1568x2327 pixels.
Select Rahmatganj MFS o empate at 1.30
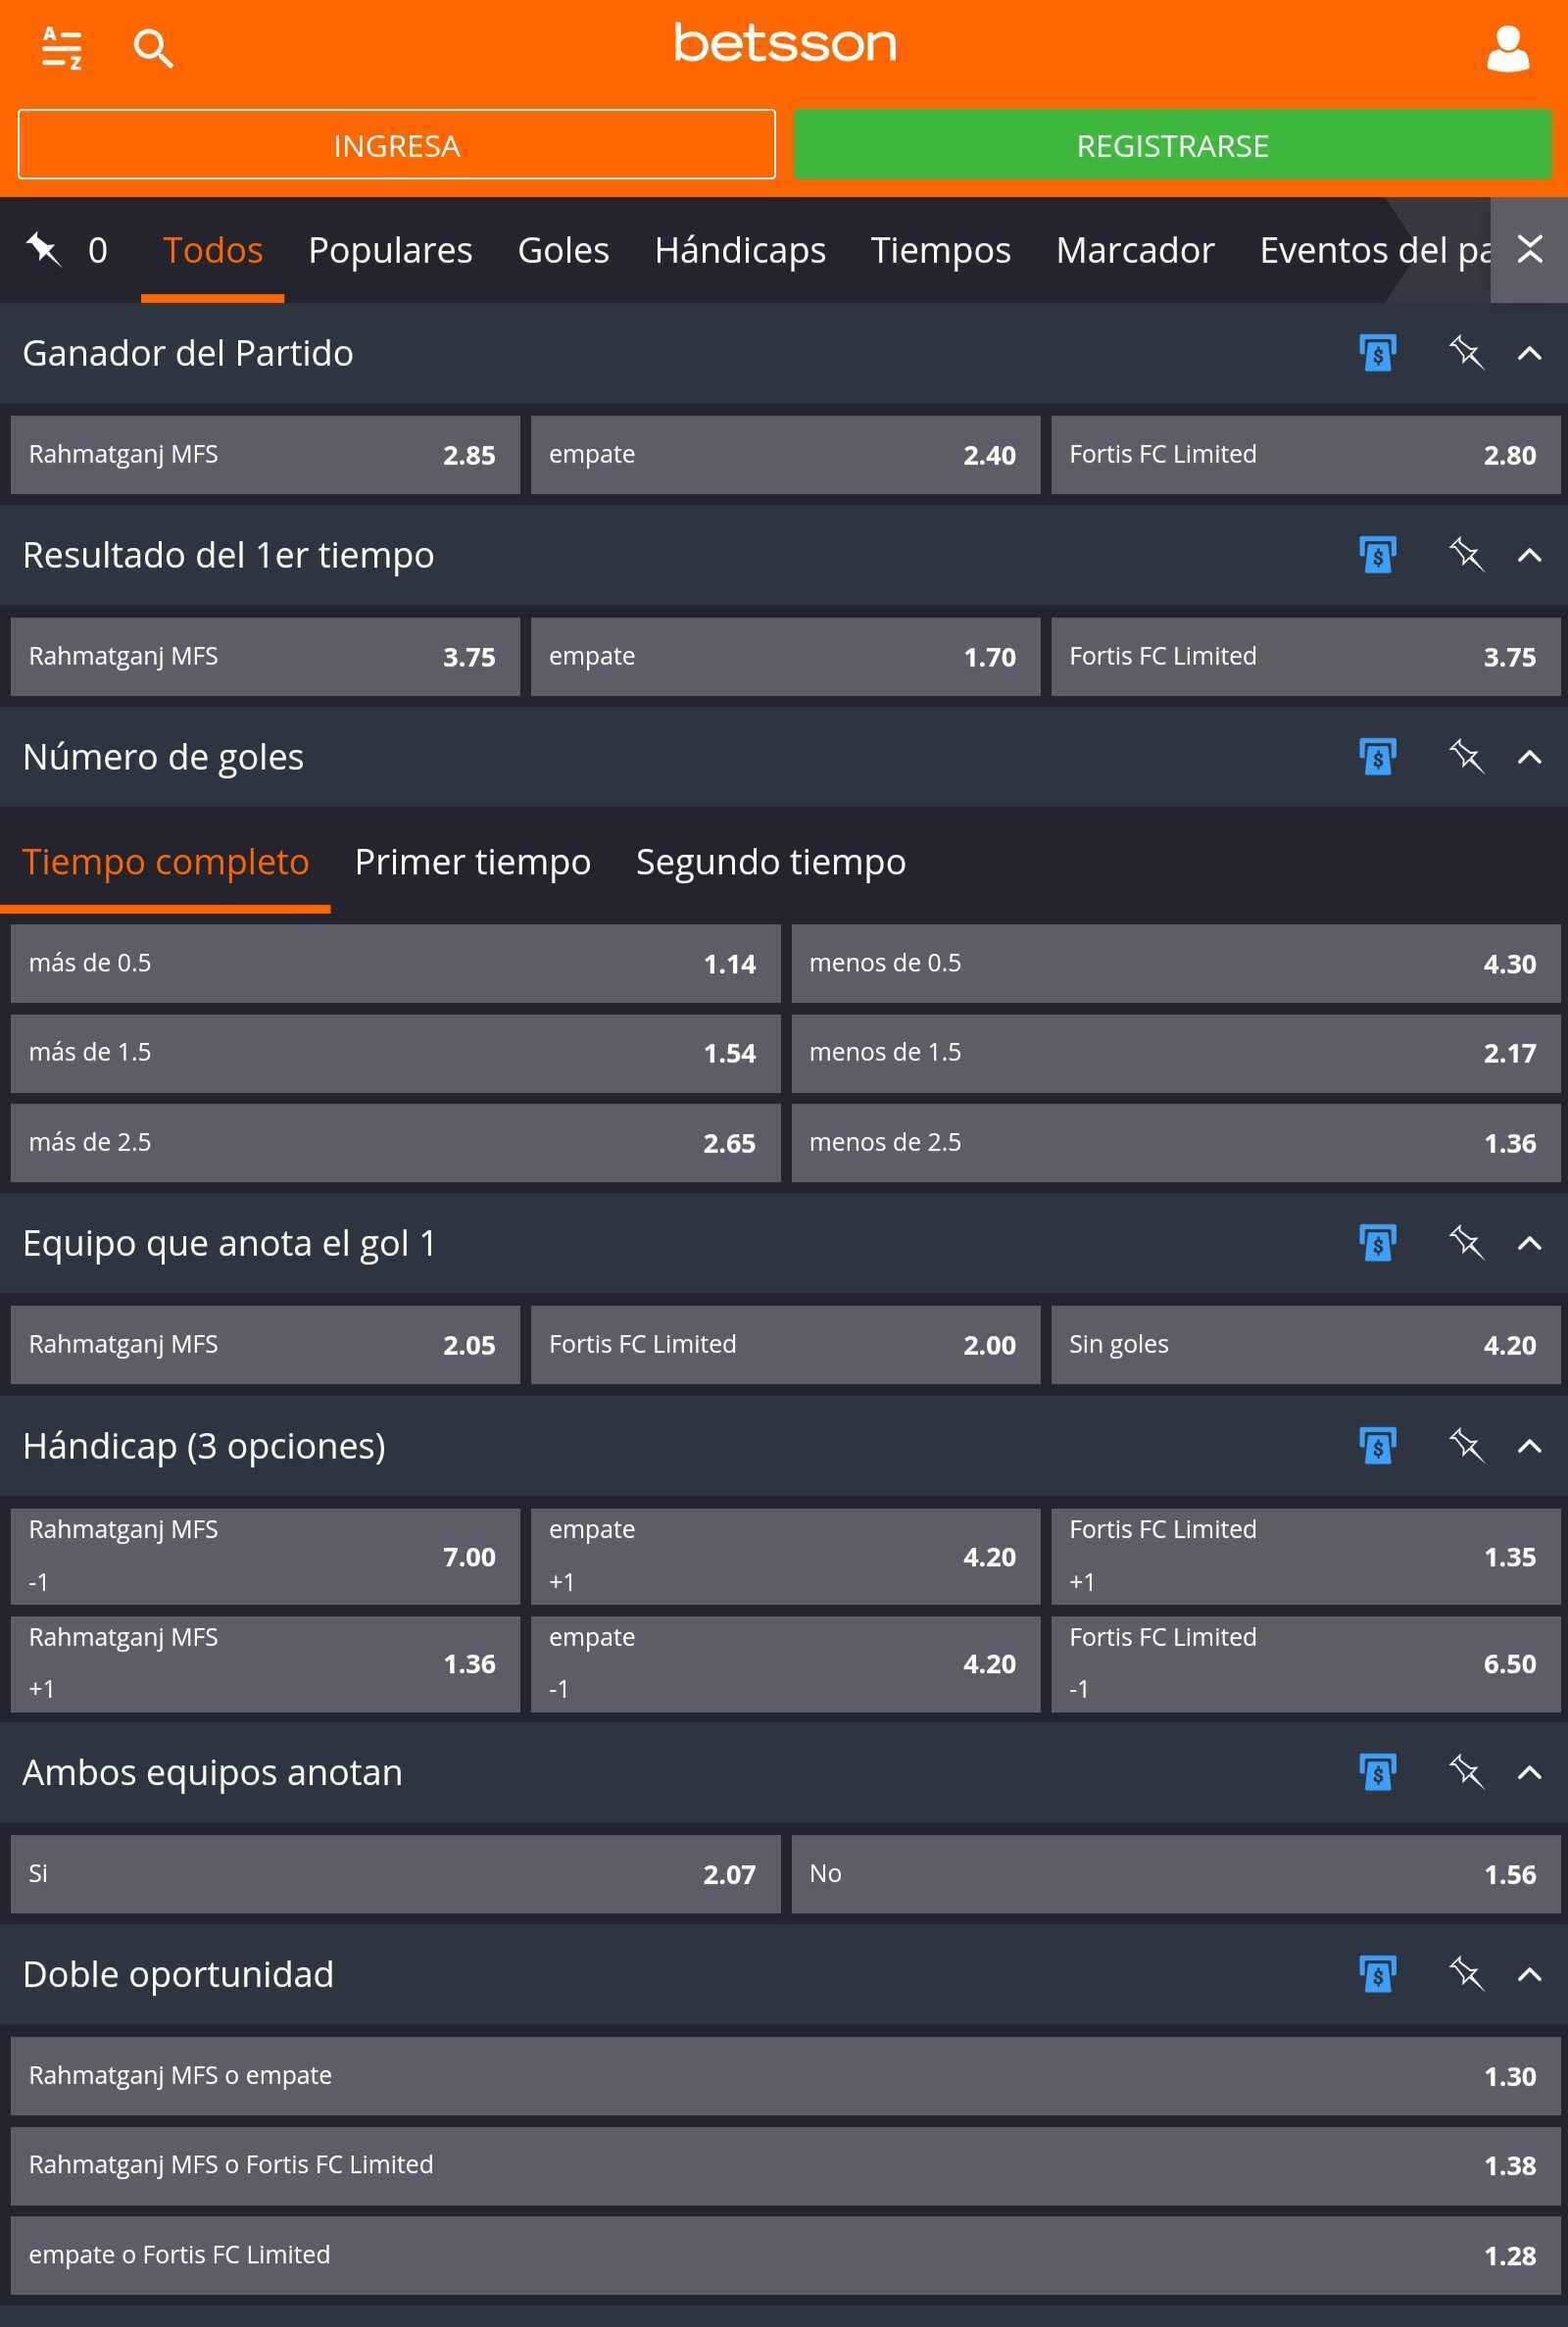click(785, 2076)
